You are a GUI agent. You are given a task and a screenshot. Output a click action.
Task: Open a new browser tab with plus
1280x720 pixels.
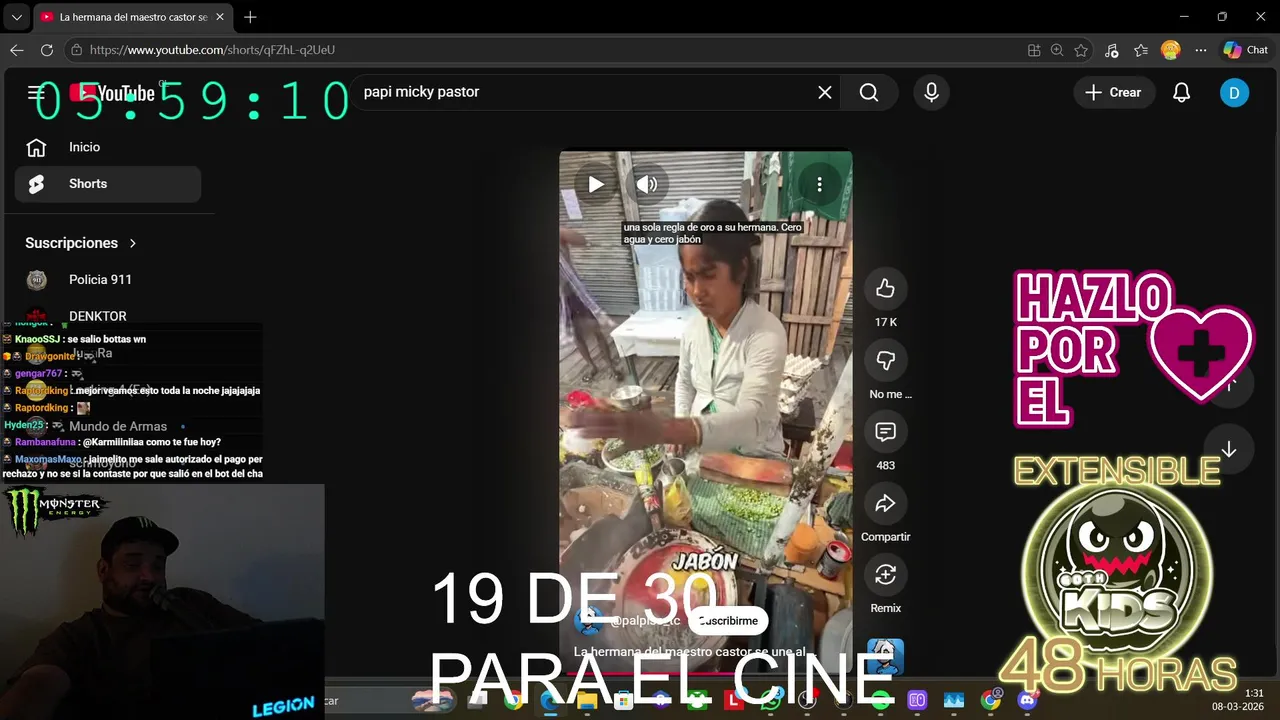[250, 17]
